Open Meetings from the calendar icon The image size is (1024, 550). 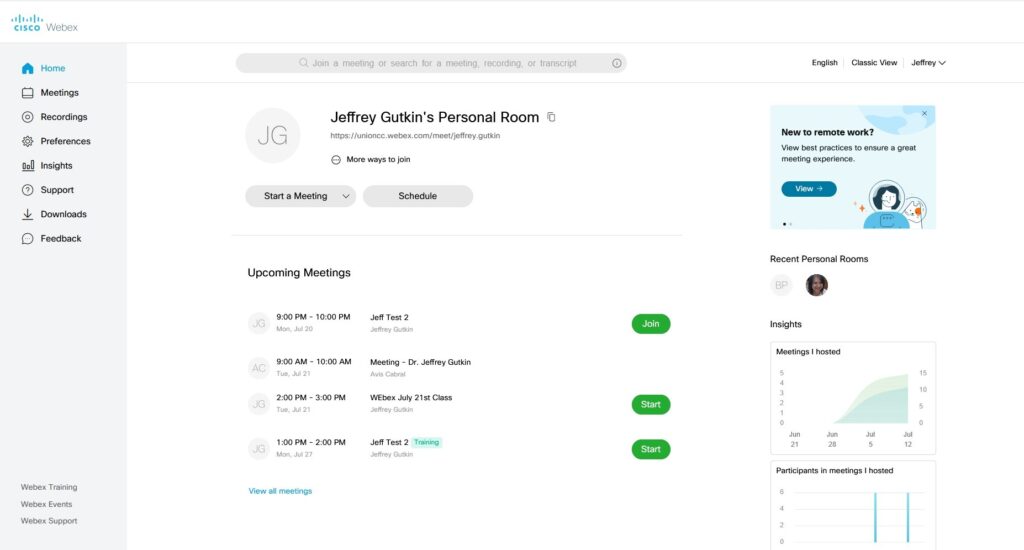pyautogui.click(x=27, y=93)
